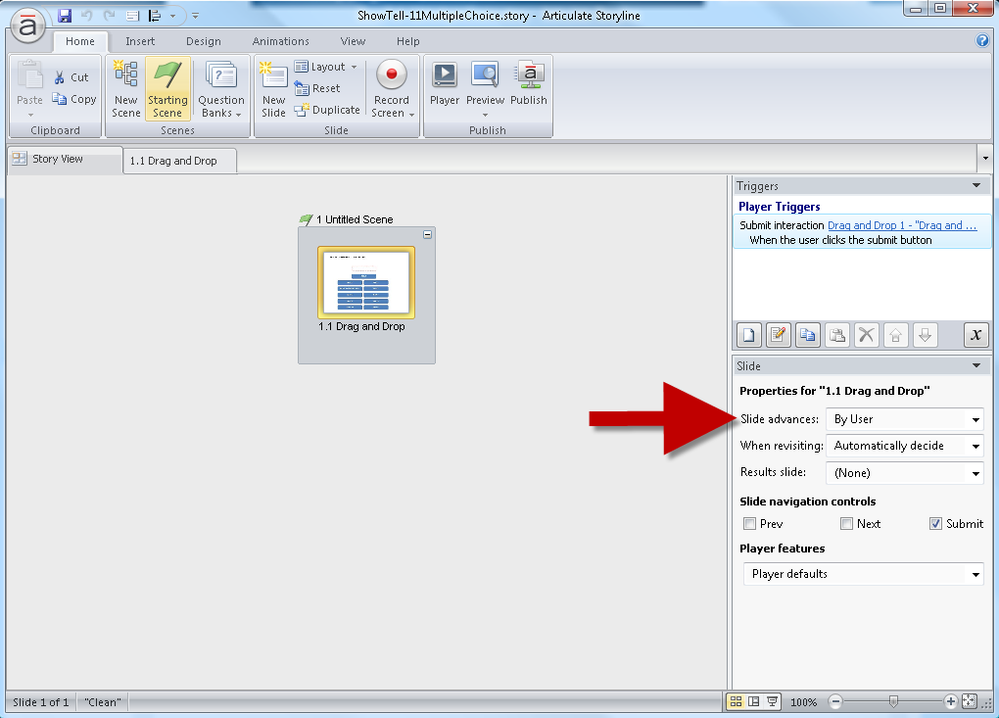Open the Question Banks dropdown
This screenshot has width=999, height=718.
[x=220, y=89]
